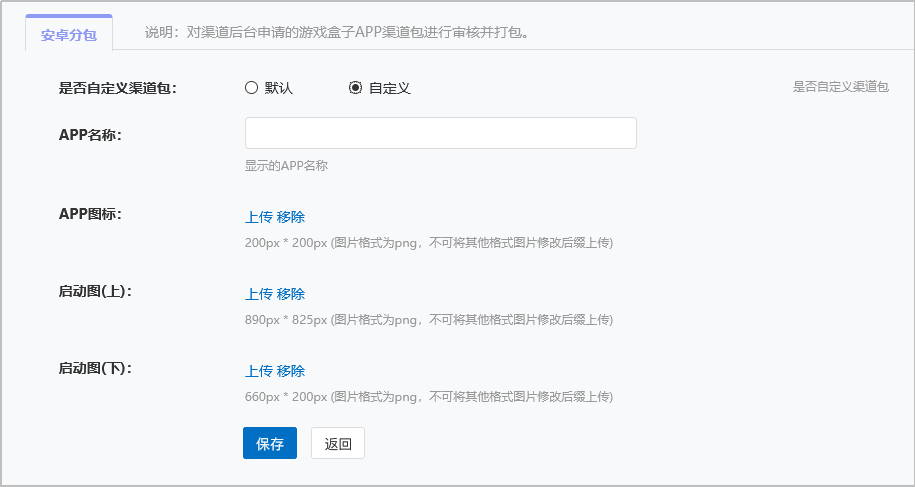This screenshot has width=915, height=487.
Task: Upload an image for 启动图(下)
Action: tap(259, 371)
